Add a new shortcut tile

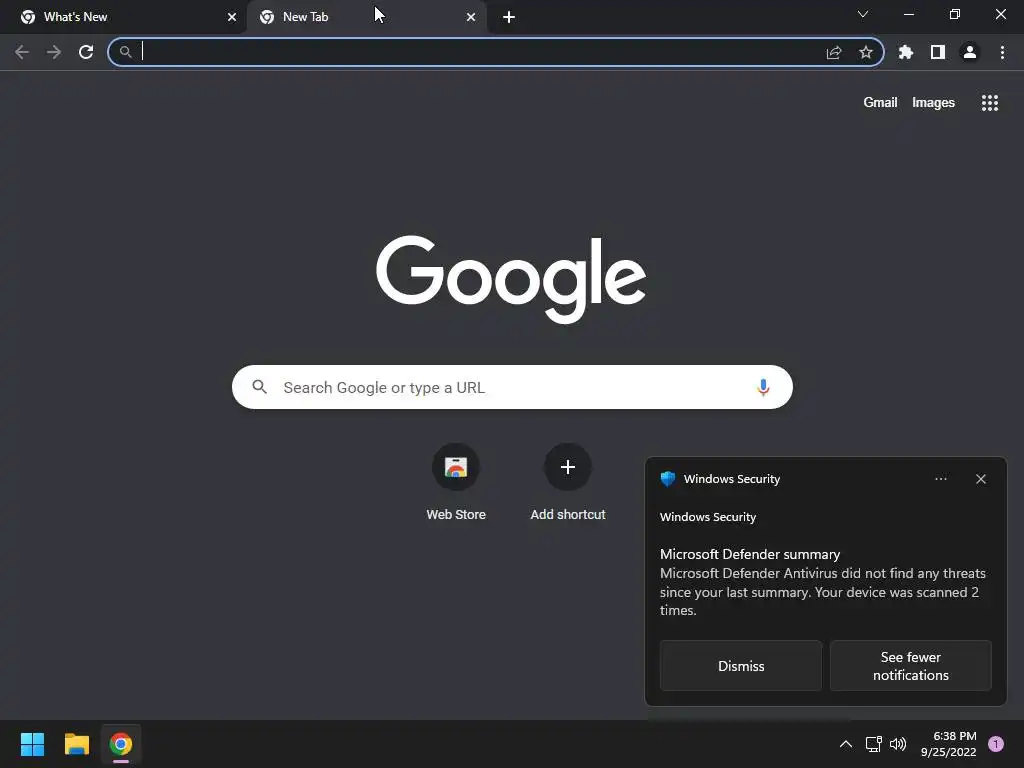pyautogui.click(x=568, y=482)
